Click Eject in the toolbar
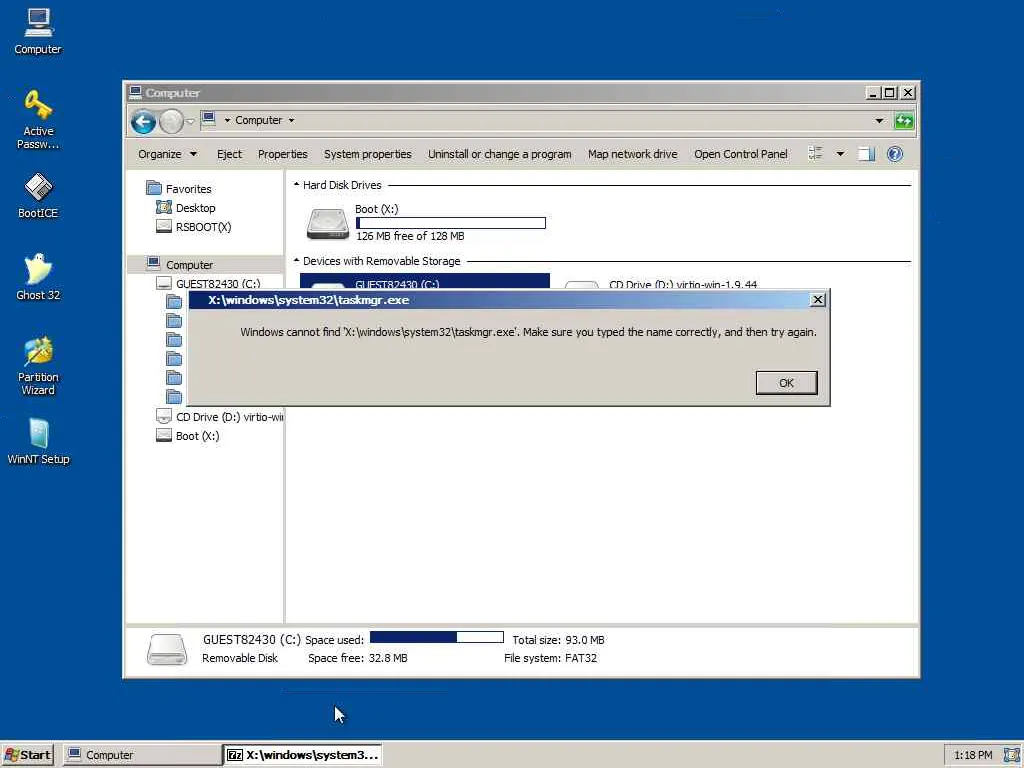This screenshot has height=768, width=1024. point(229,154)
